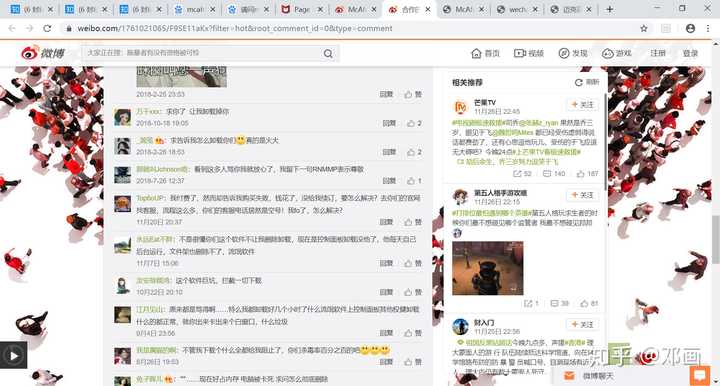Click the TopboUP username
Screen dimensions: 720x386
coord(151,198)
